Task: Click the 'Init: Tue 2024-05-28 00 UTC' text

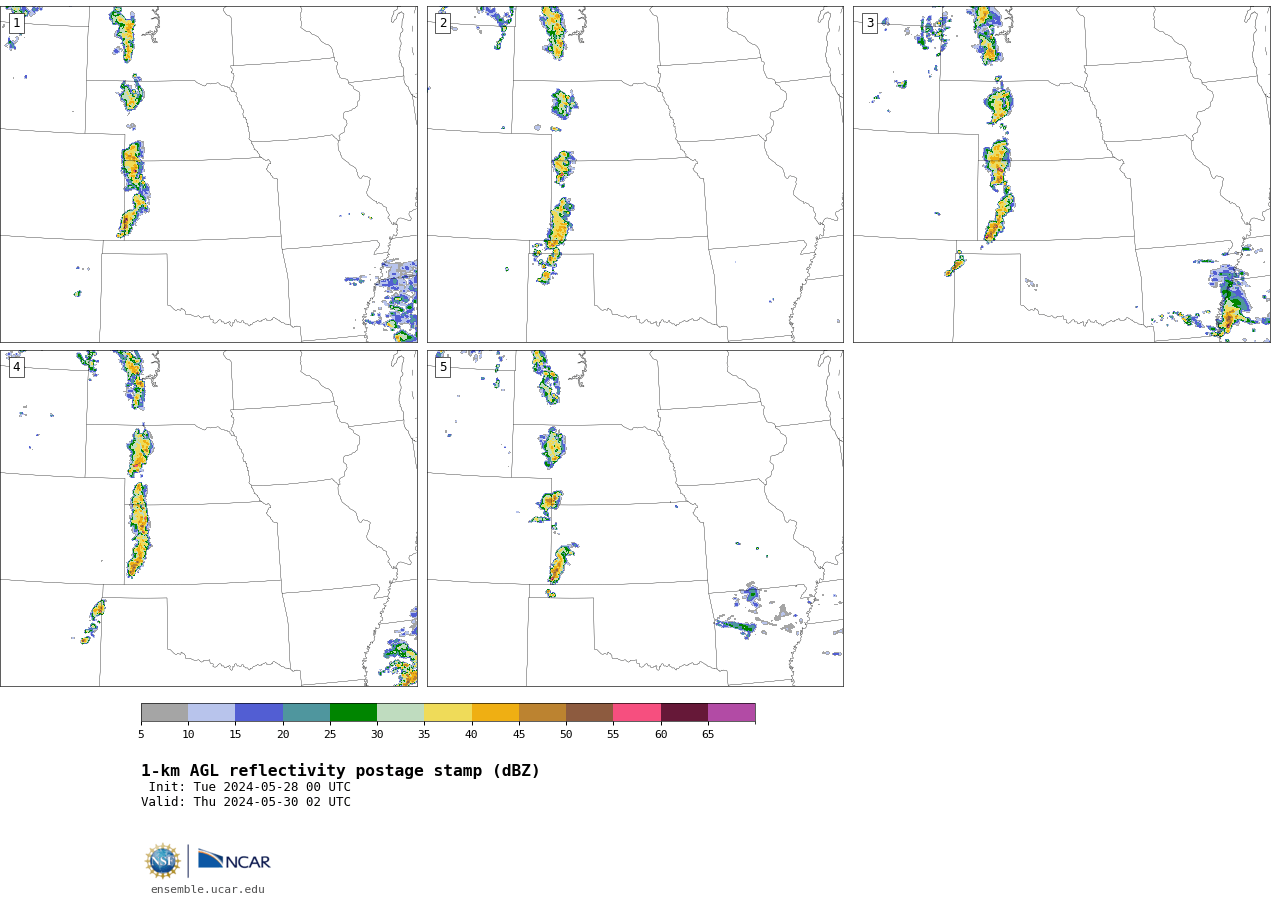Action: click(x=250, y=787)
